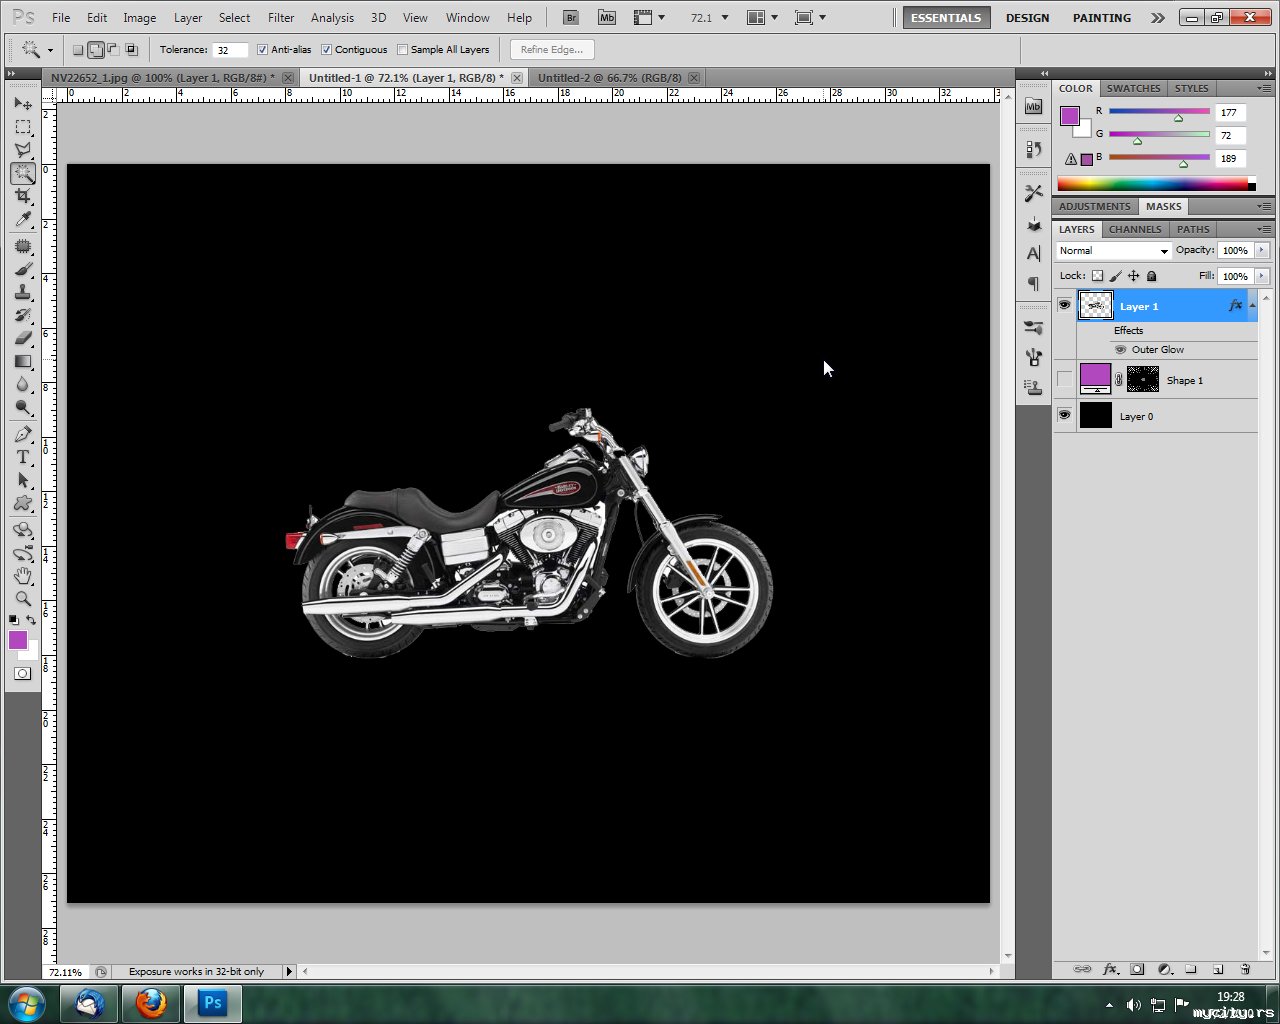Select the Move tool
The height and width of the screenshot is (1024, 1280).
[x=23, y=104]
